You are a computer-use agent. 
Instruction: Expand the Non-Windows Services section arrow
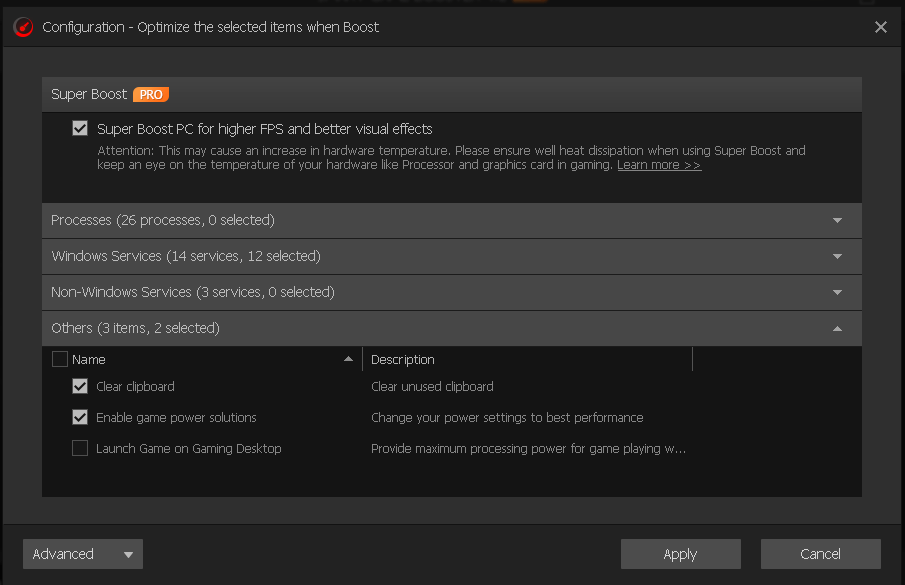coord(837,292)
